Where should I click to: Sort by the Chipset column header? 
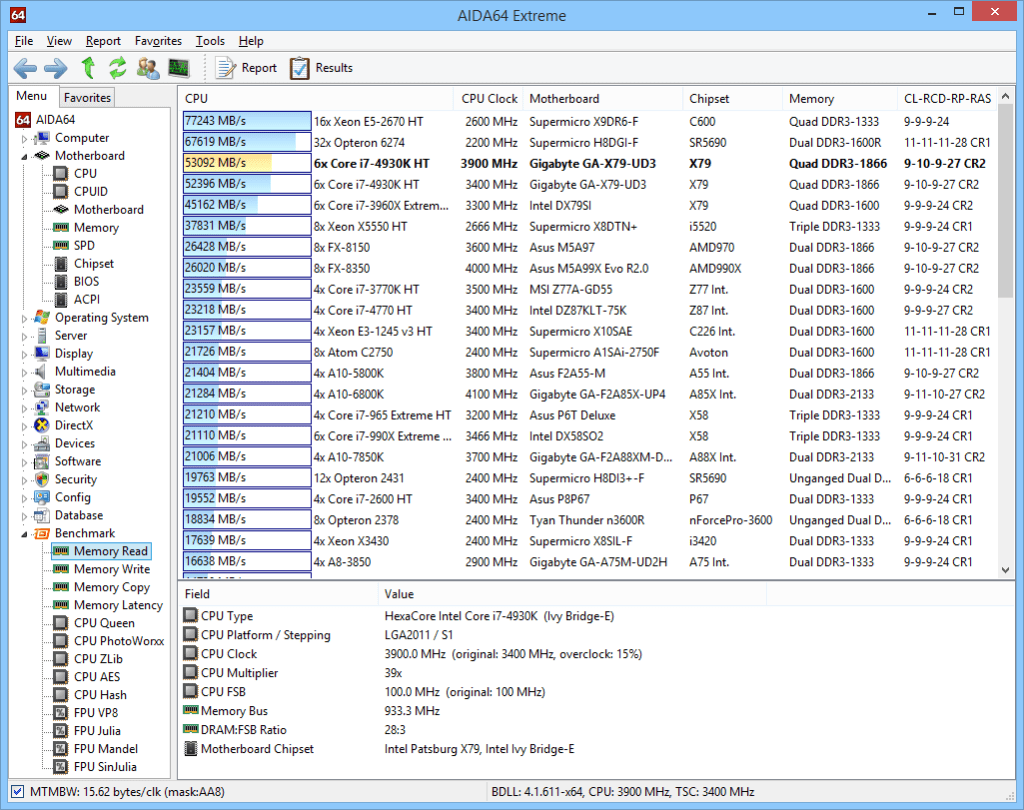[x=732, y=99]
